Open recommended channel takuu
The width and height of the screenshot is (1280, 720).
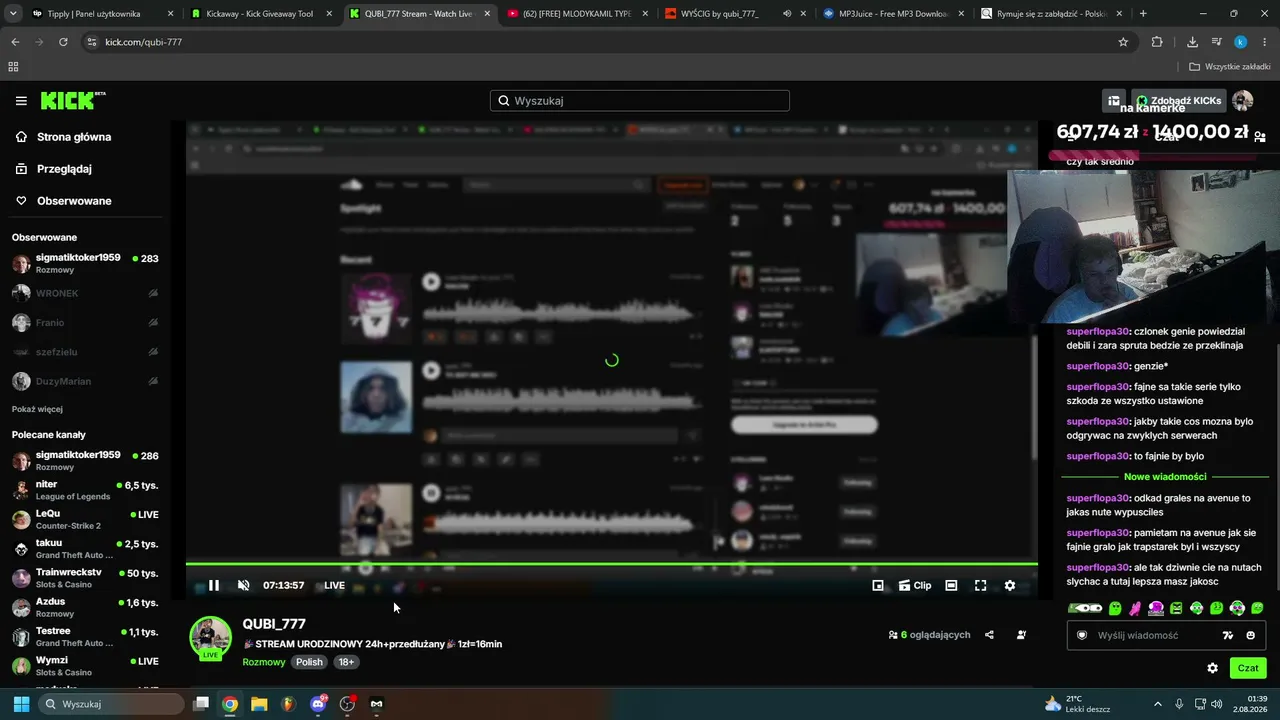[x=85, y=549]
